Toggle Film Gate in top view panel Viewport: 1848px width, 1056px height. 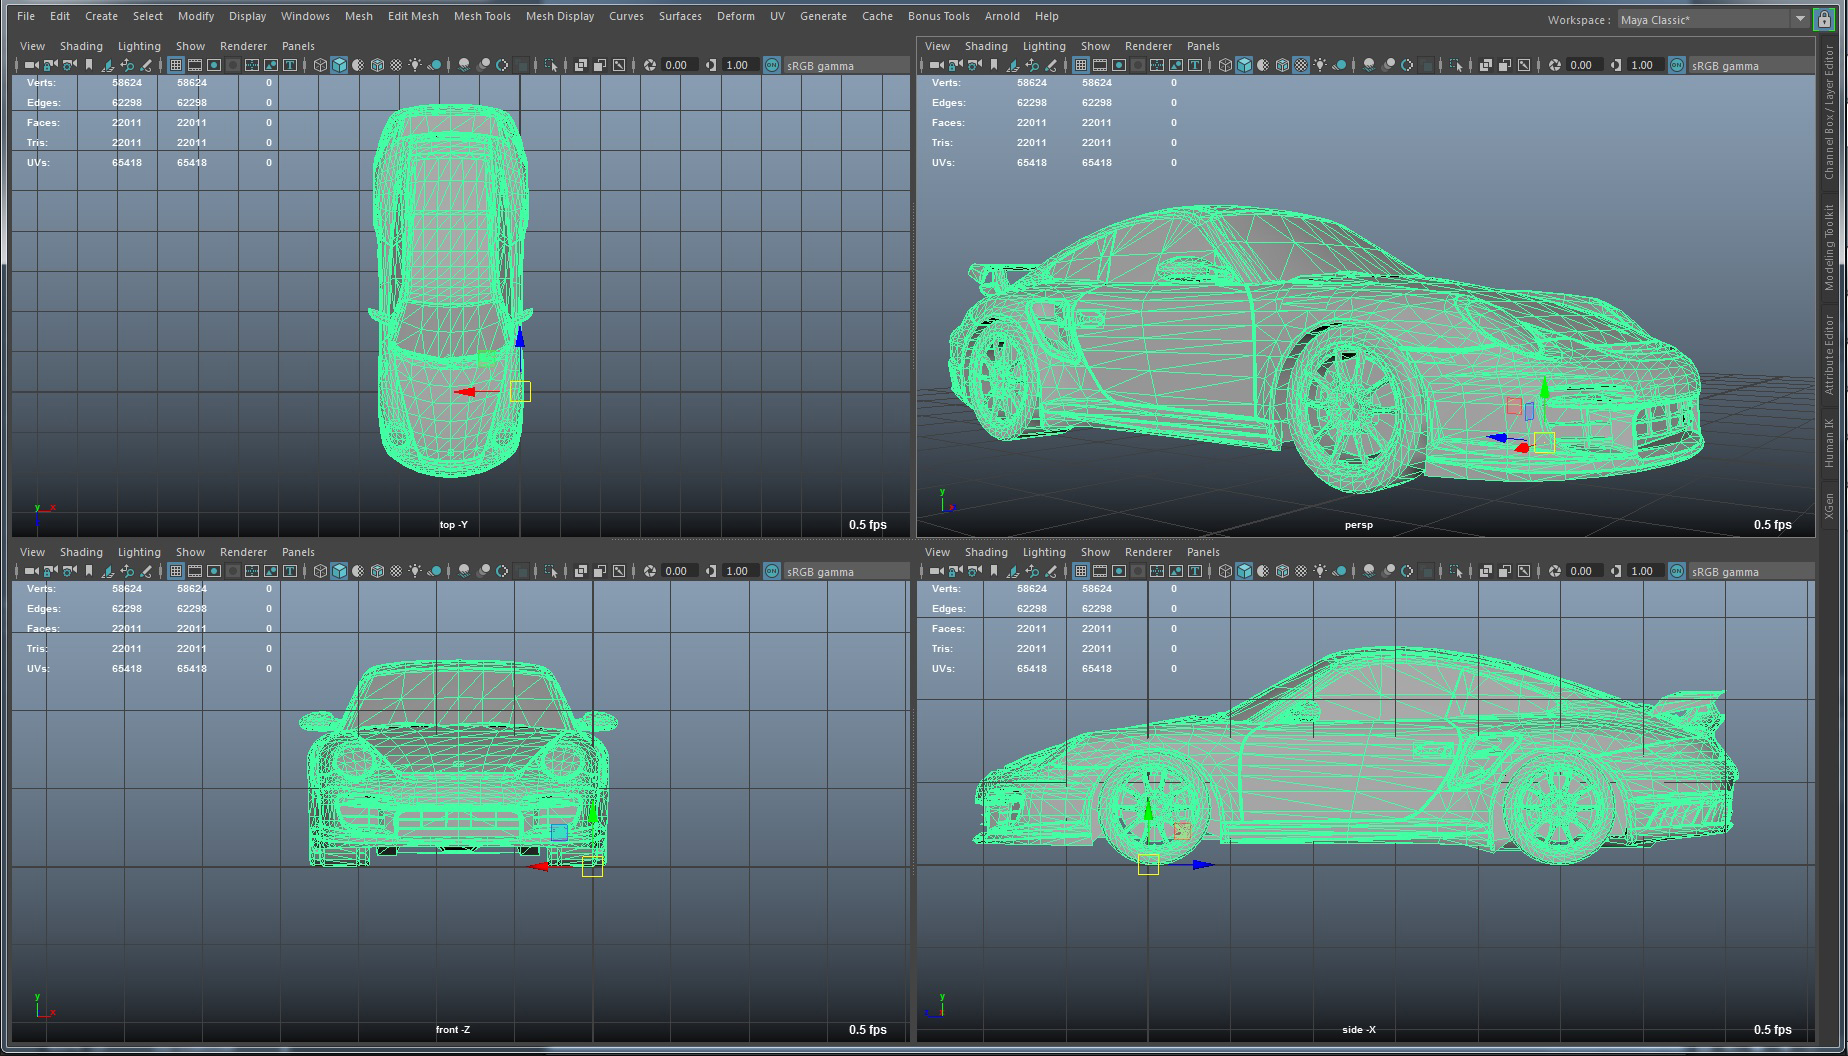195,65
